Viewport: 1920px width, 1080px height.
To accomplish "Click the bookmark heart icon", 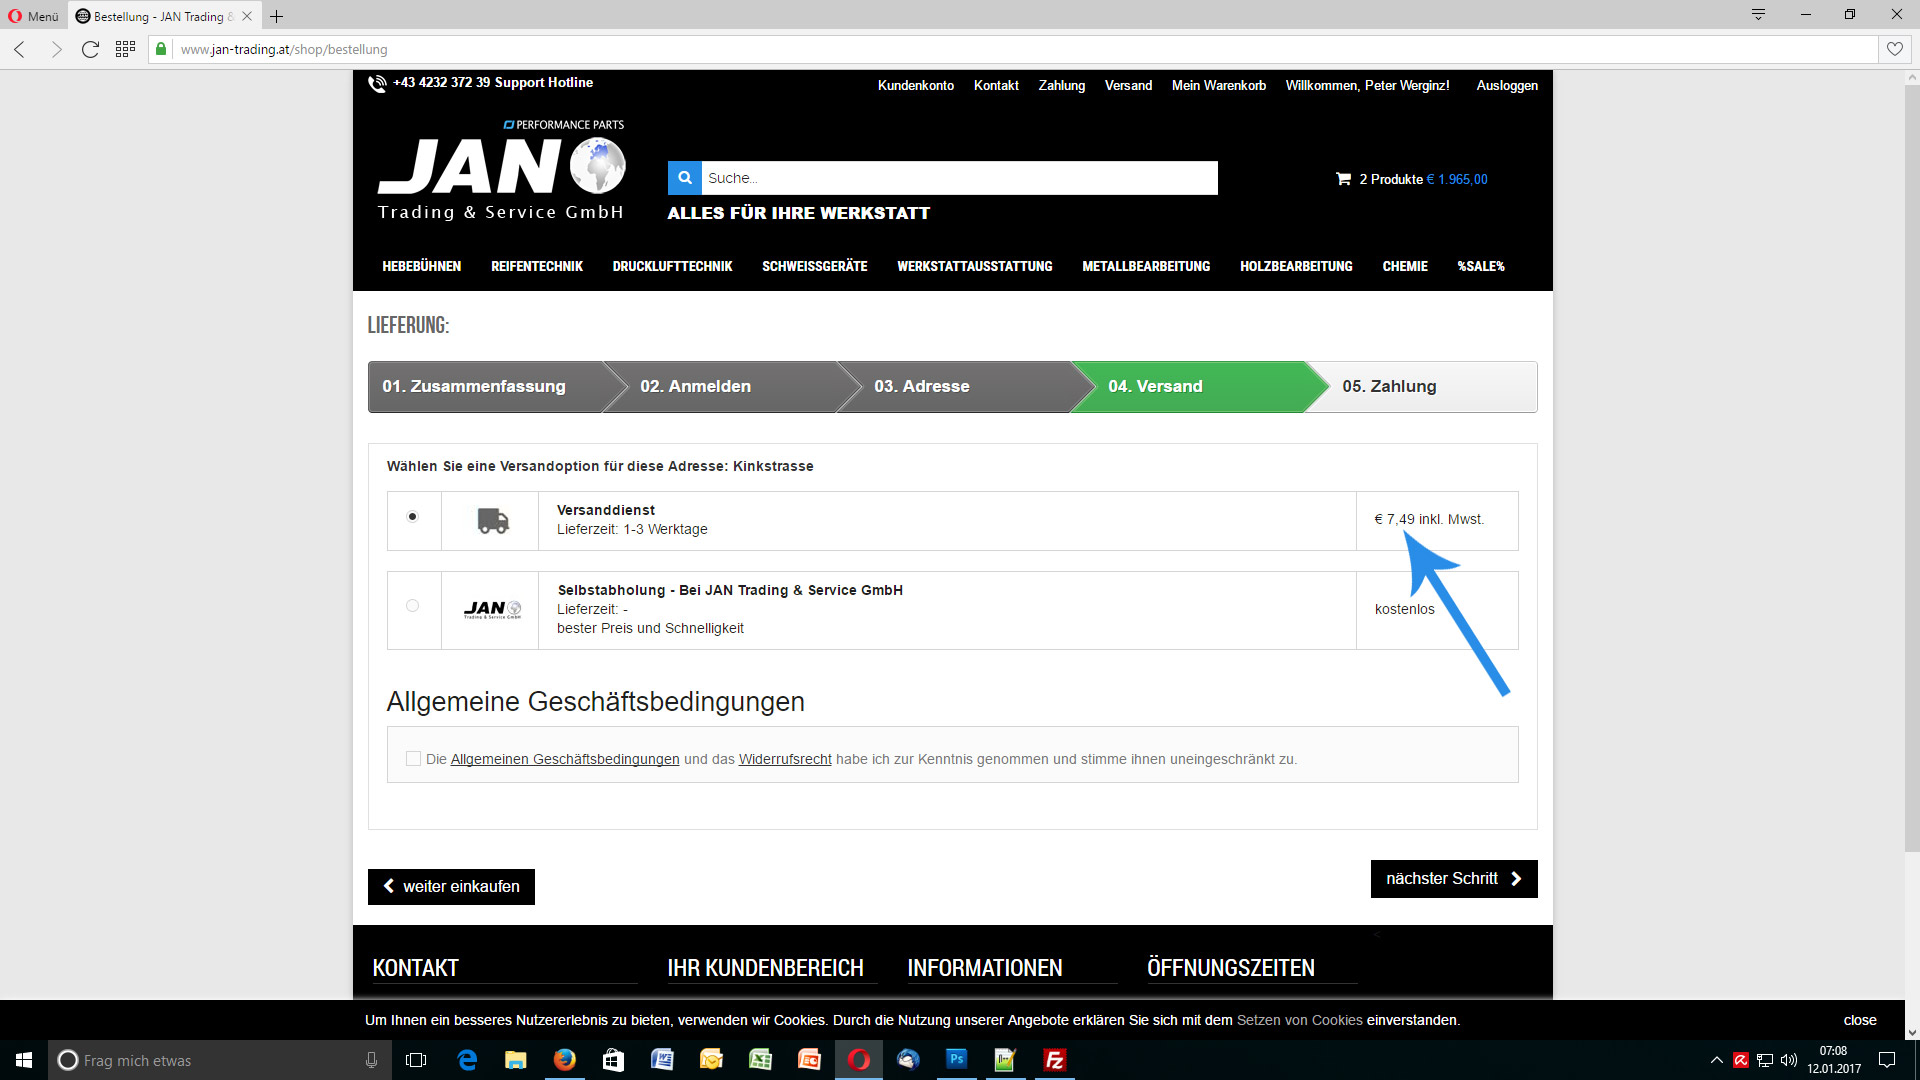I will point(1894,49).
